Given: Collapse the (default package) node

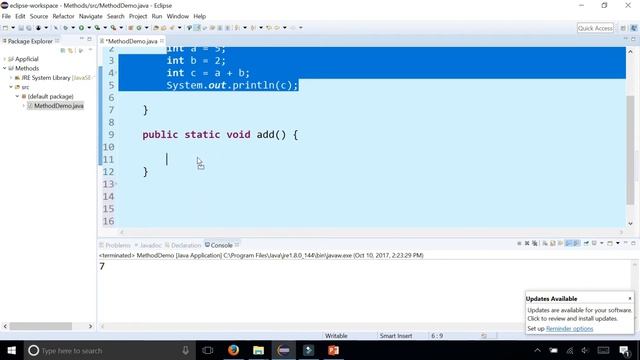Looking at the screenshot, I should coord(18,96).
